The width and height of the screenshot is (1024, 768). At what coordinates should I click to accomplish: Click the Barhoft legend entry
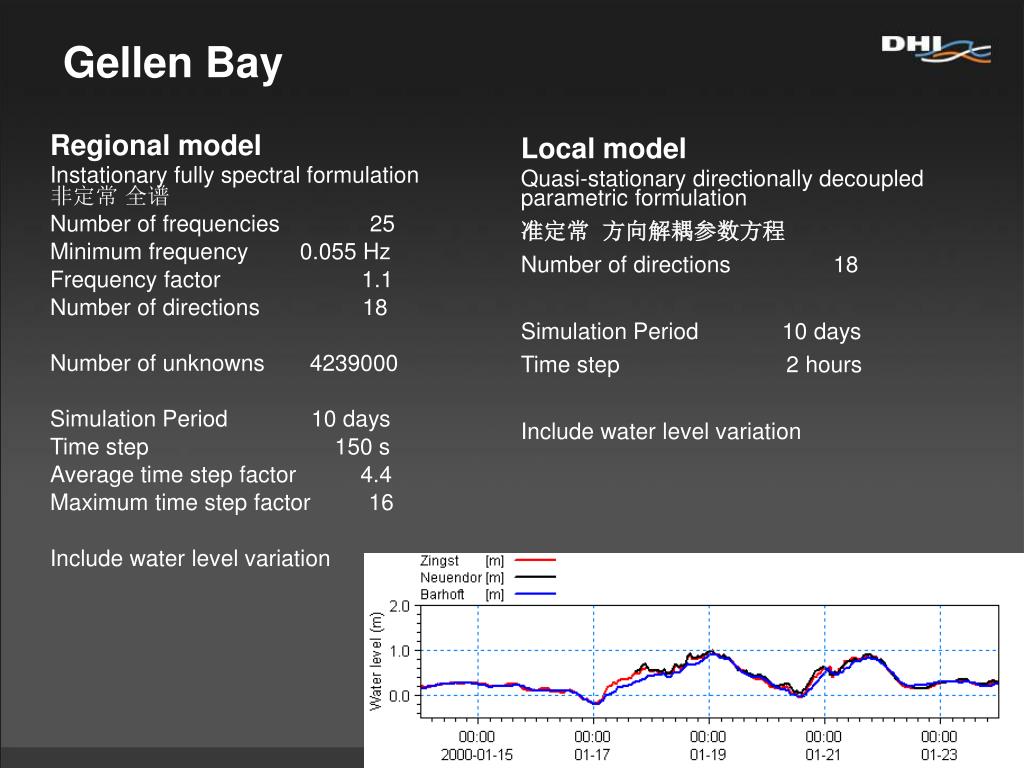point(488,594)
